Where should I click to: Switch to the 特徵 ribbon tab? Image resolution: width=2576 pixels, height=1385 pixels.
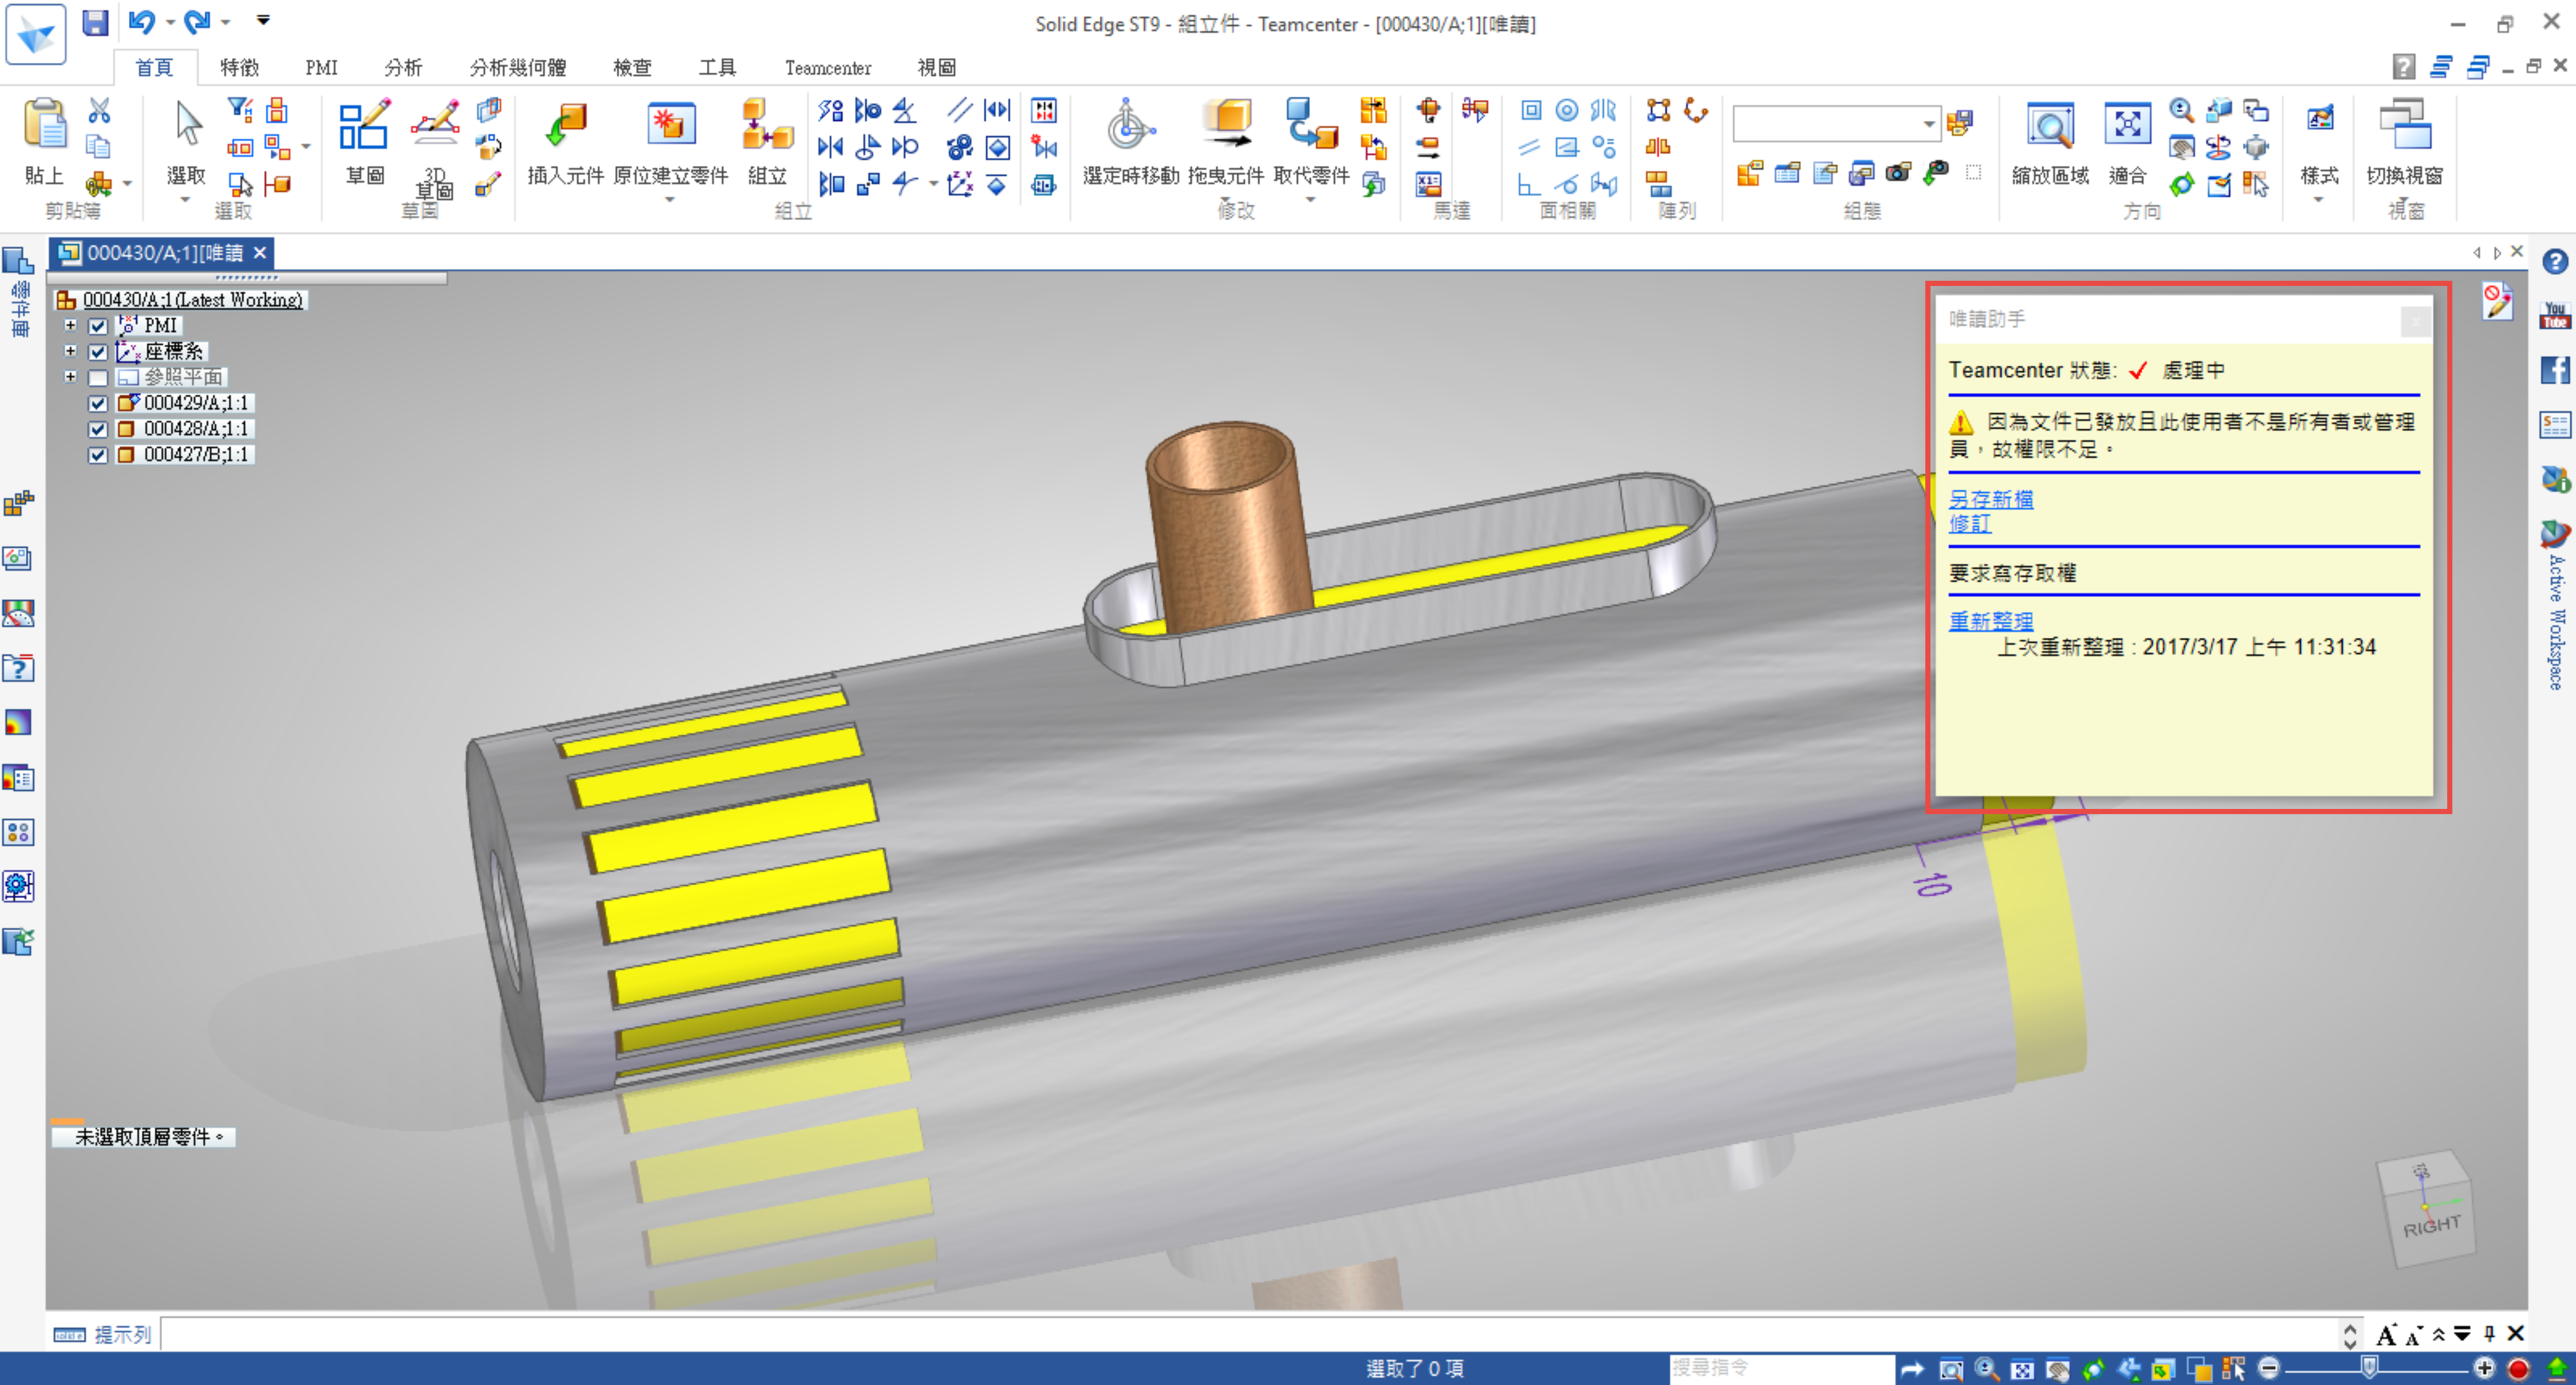(240, 67)
